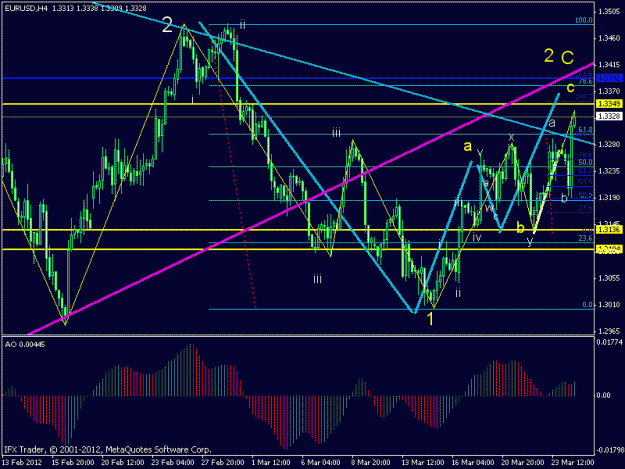This screenshot has width=625, height=469.
Task: Click the 6 Mar 04:00 time label
Action: click(x=320, y=463)
